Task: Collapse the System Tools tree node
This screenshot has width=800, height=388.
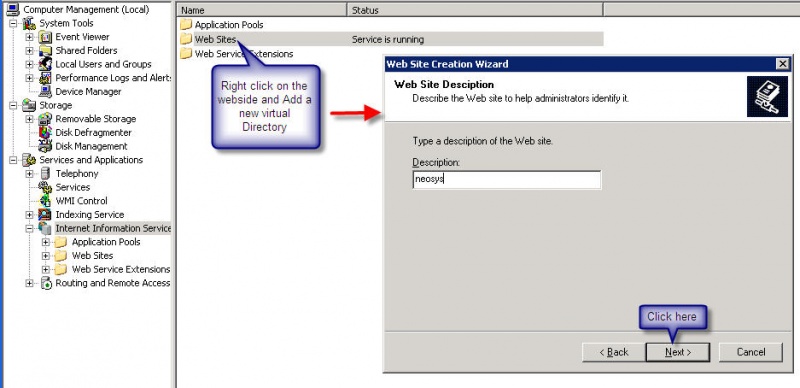Action: pos(13,23)
